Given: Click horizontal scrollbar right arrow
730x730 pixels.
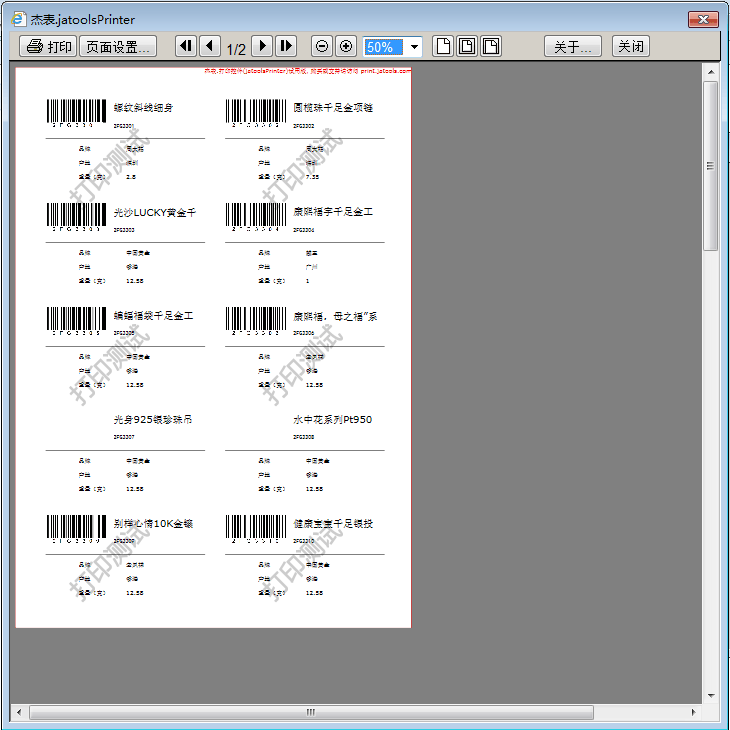Looking at the screenshot, I should [694, 712].
